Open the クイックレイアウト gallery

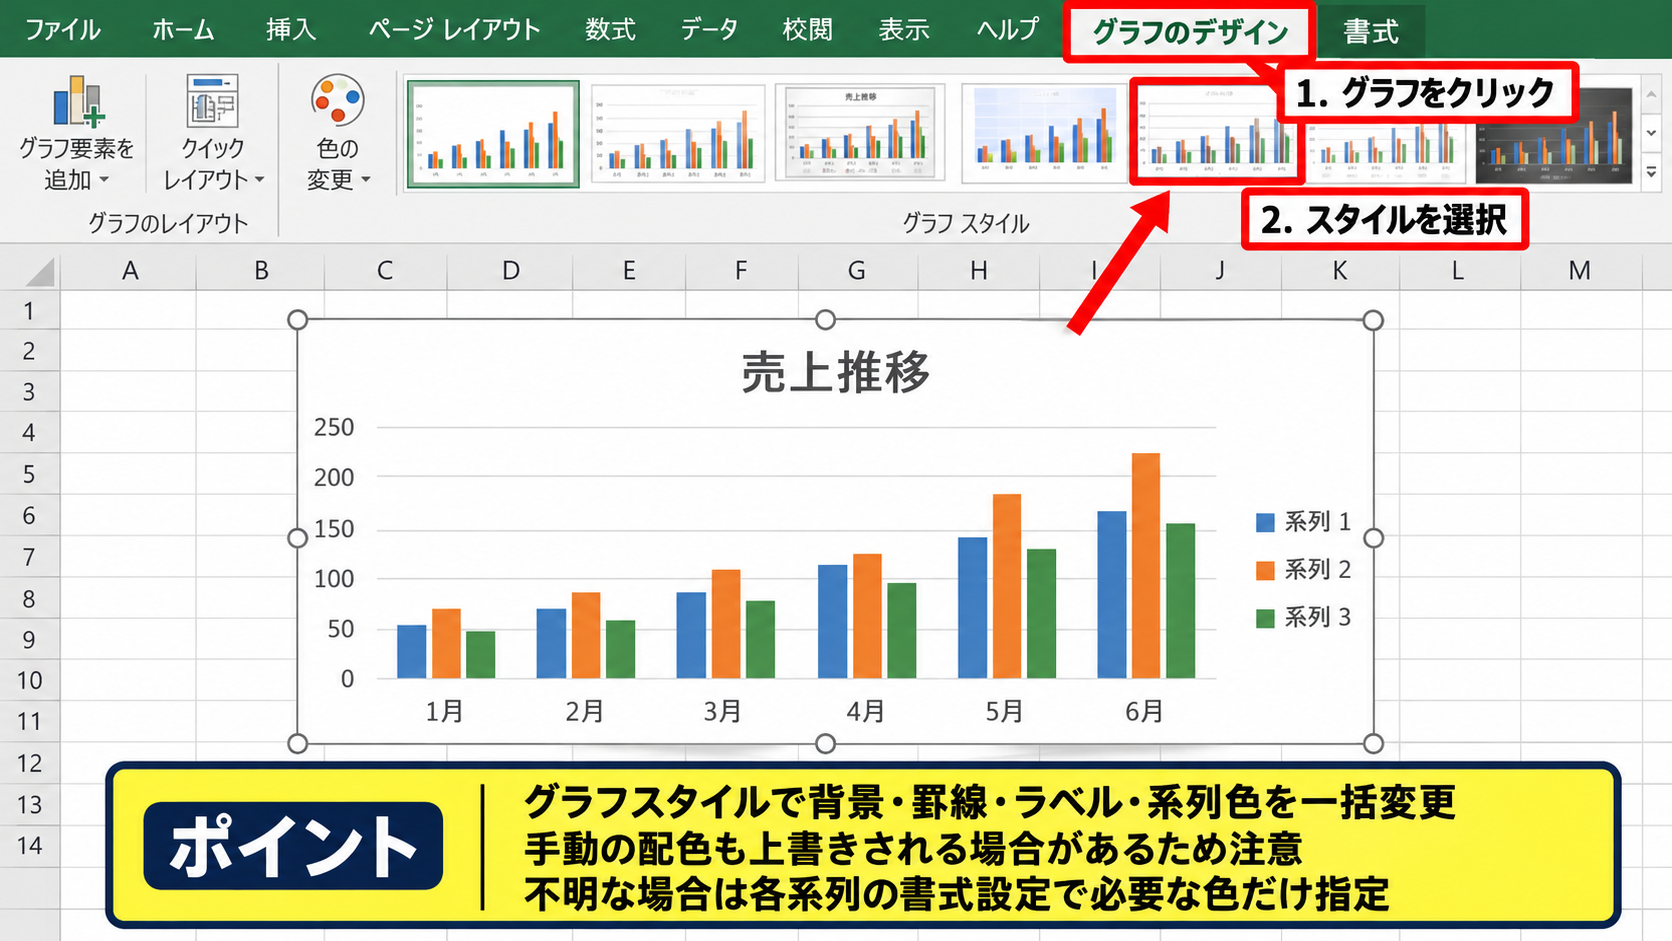click(213, 133)
